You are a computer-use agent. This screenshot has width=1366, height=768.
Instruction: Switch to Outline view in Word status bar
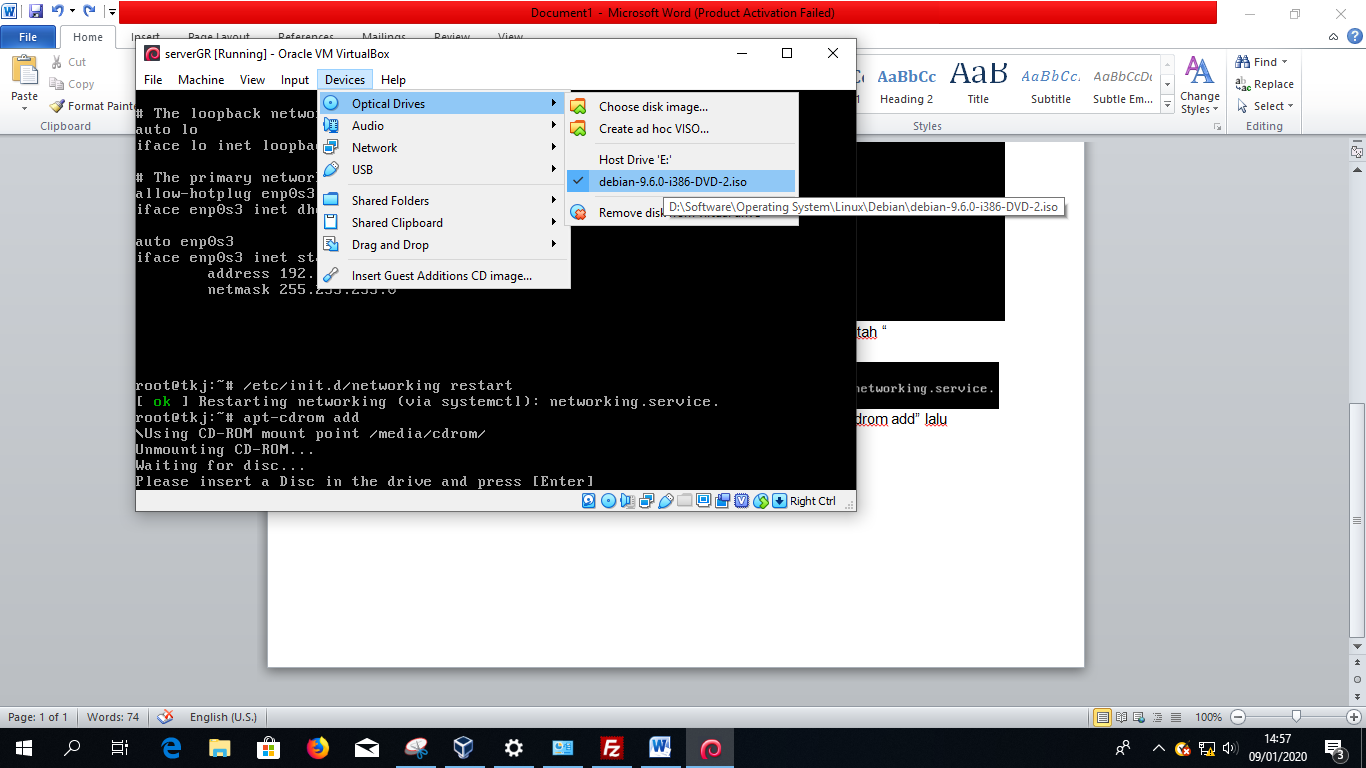click(1157, 717)
